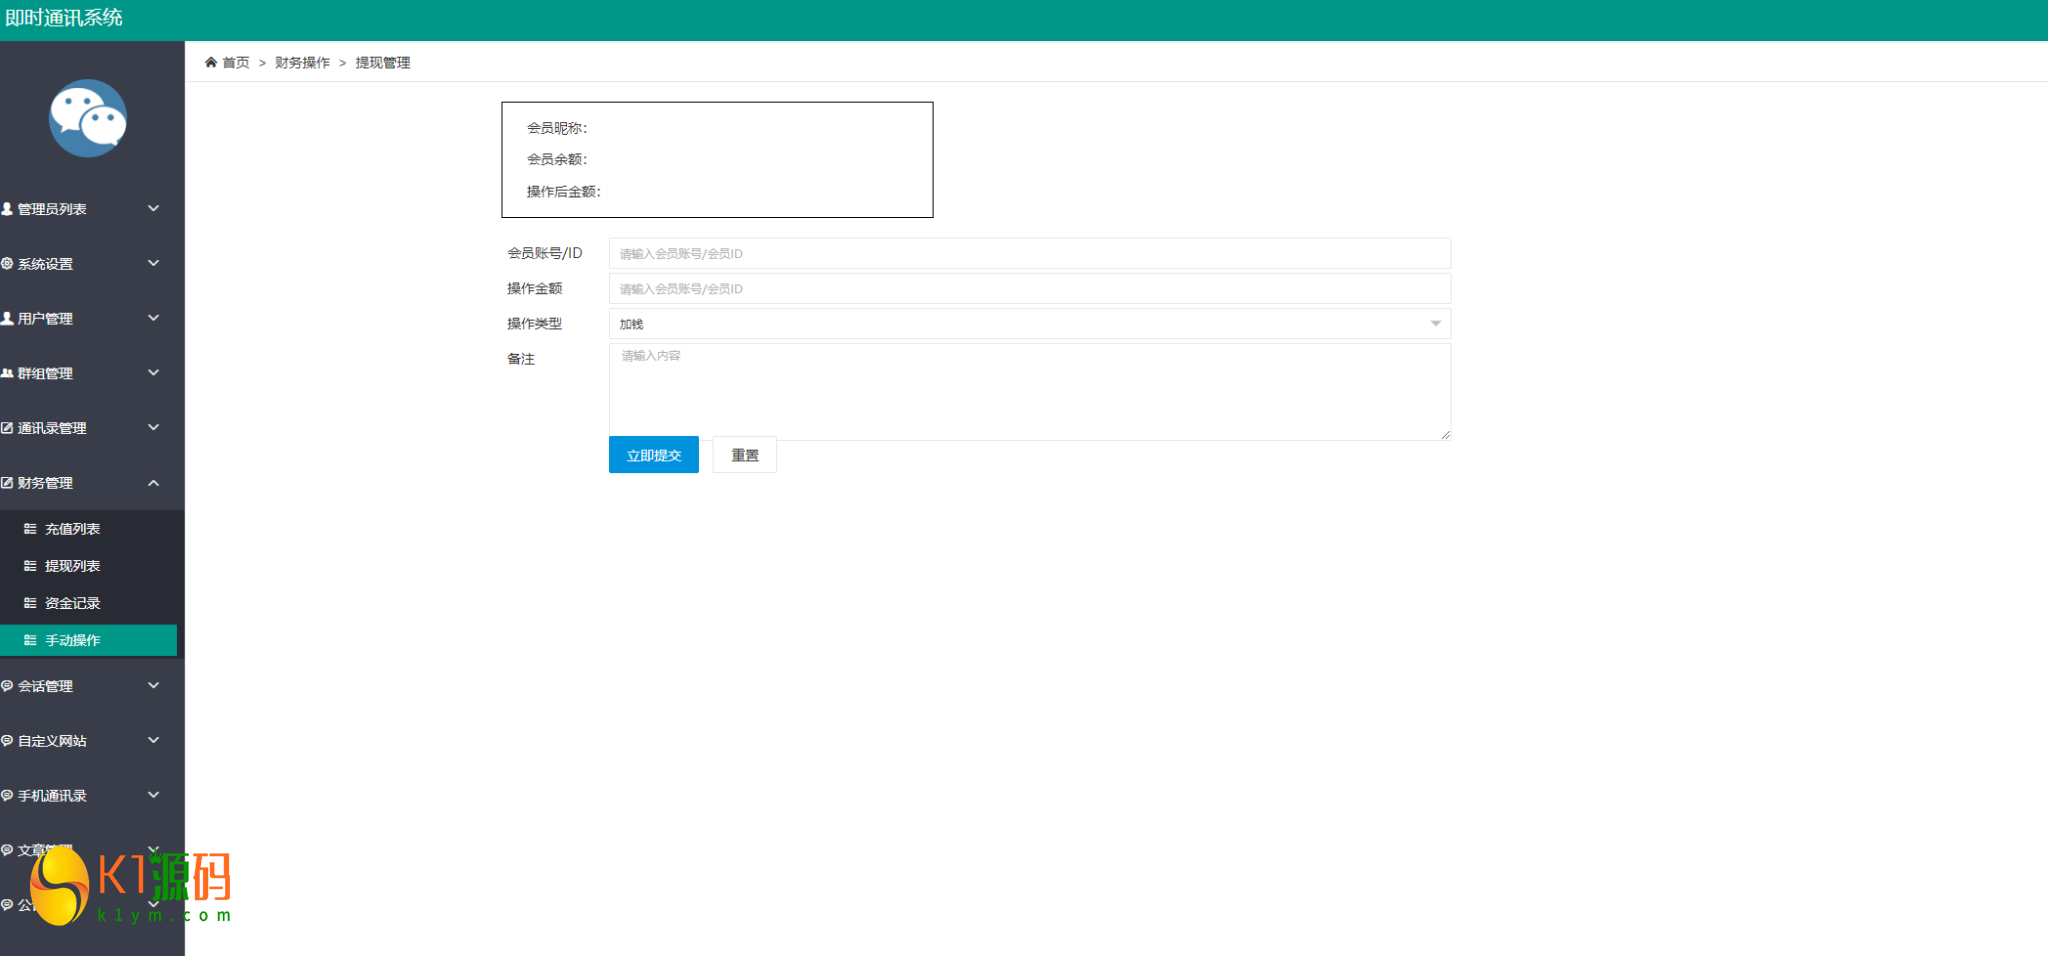Click the 财务管理 edit icon
2048x956 pixels.
(7, 483)
